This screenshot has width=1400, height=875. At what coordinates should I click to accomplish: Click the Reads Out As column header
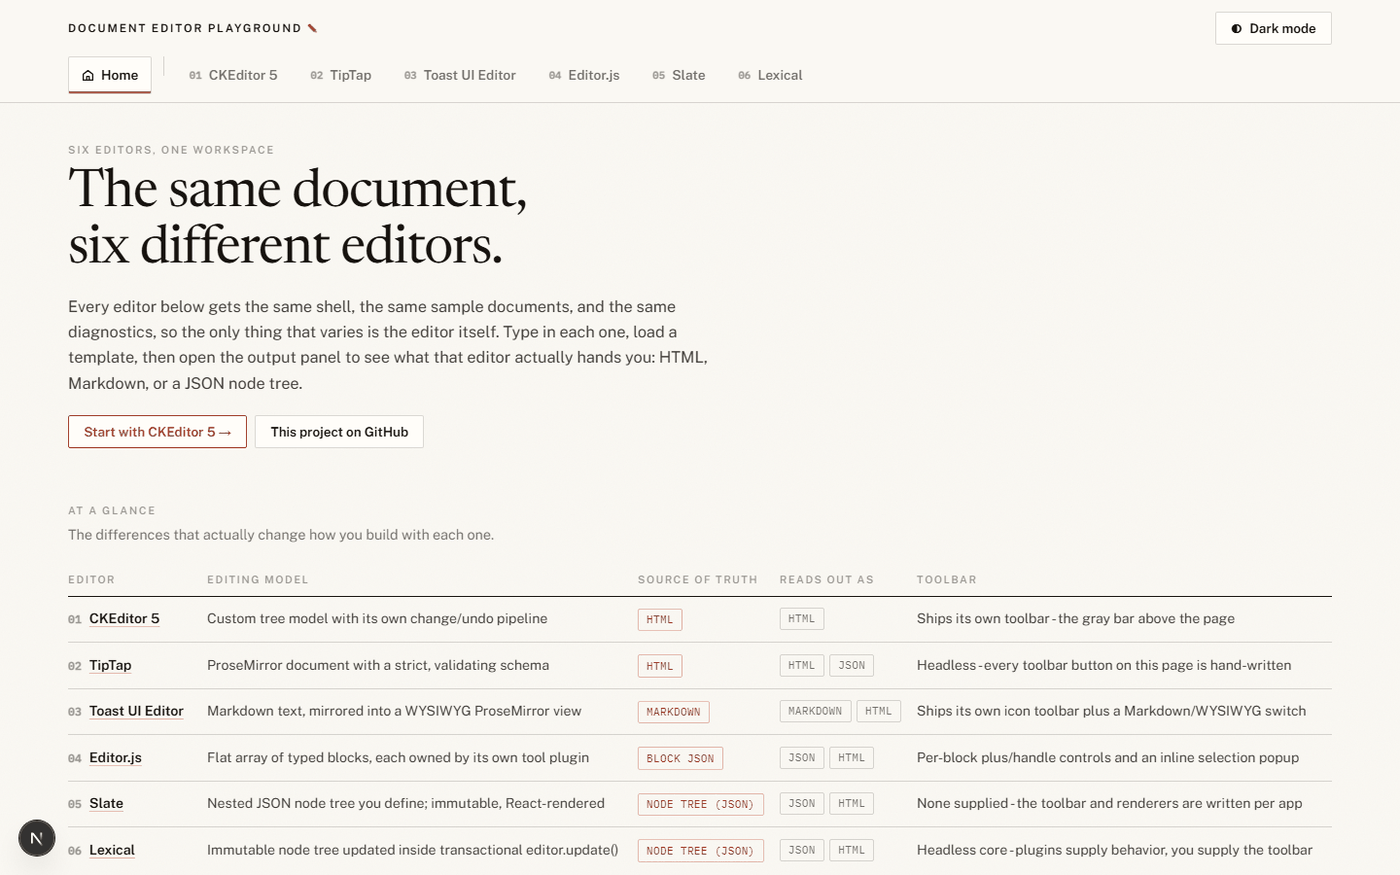[x=827, y=580]
